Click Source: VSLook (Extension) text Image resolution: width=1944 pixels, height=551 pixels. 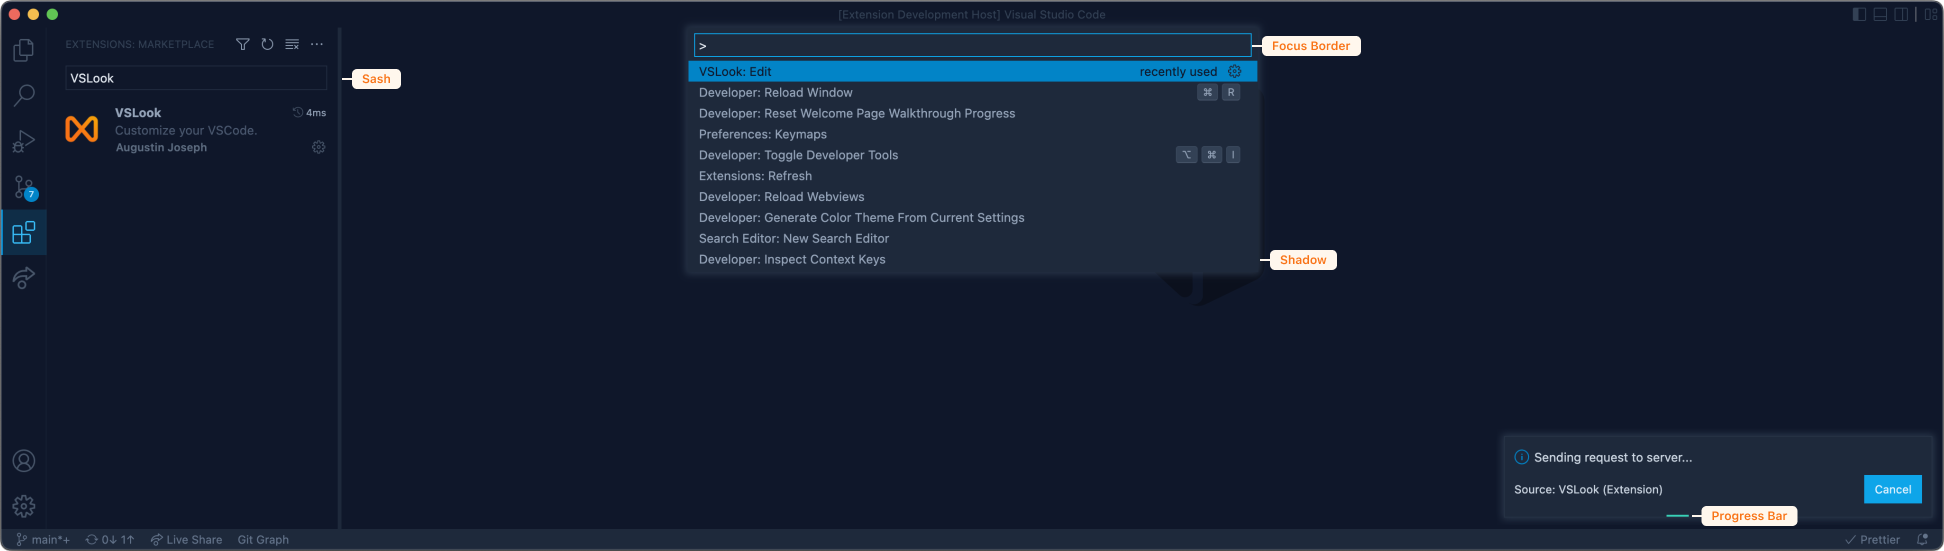pos(1588,489)
